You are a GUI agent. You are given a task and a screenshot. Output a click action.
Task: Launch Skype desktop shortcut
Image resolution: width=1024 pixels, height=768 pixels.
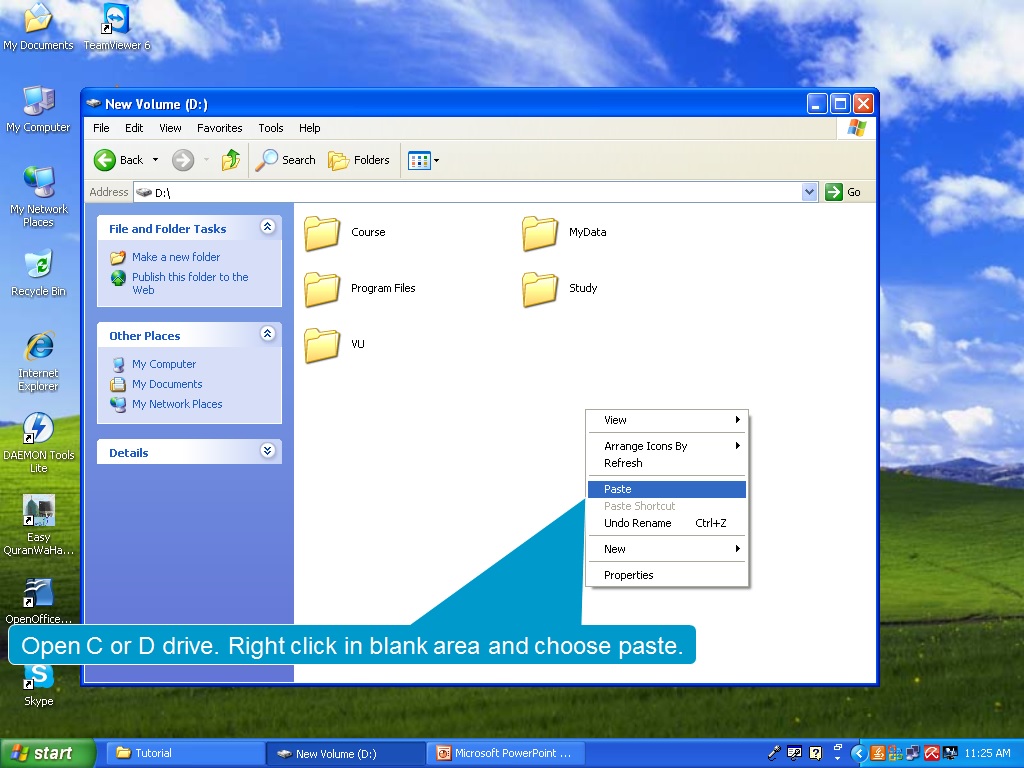pos(38,684)
